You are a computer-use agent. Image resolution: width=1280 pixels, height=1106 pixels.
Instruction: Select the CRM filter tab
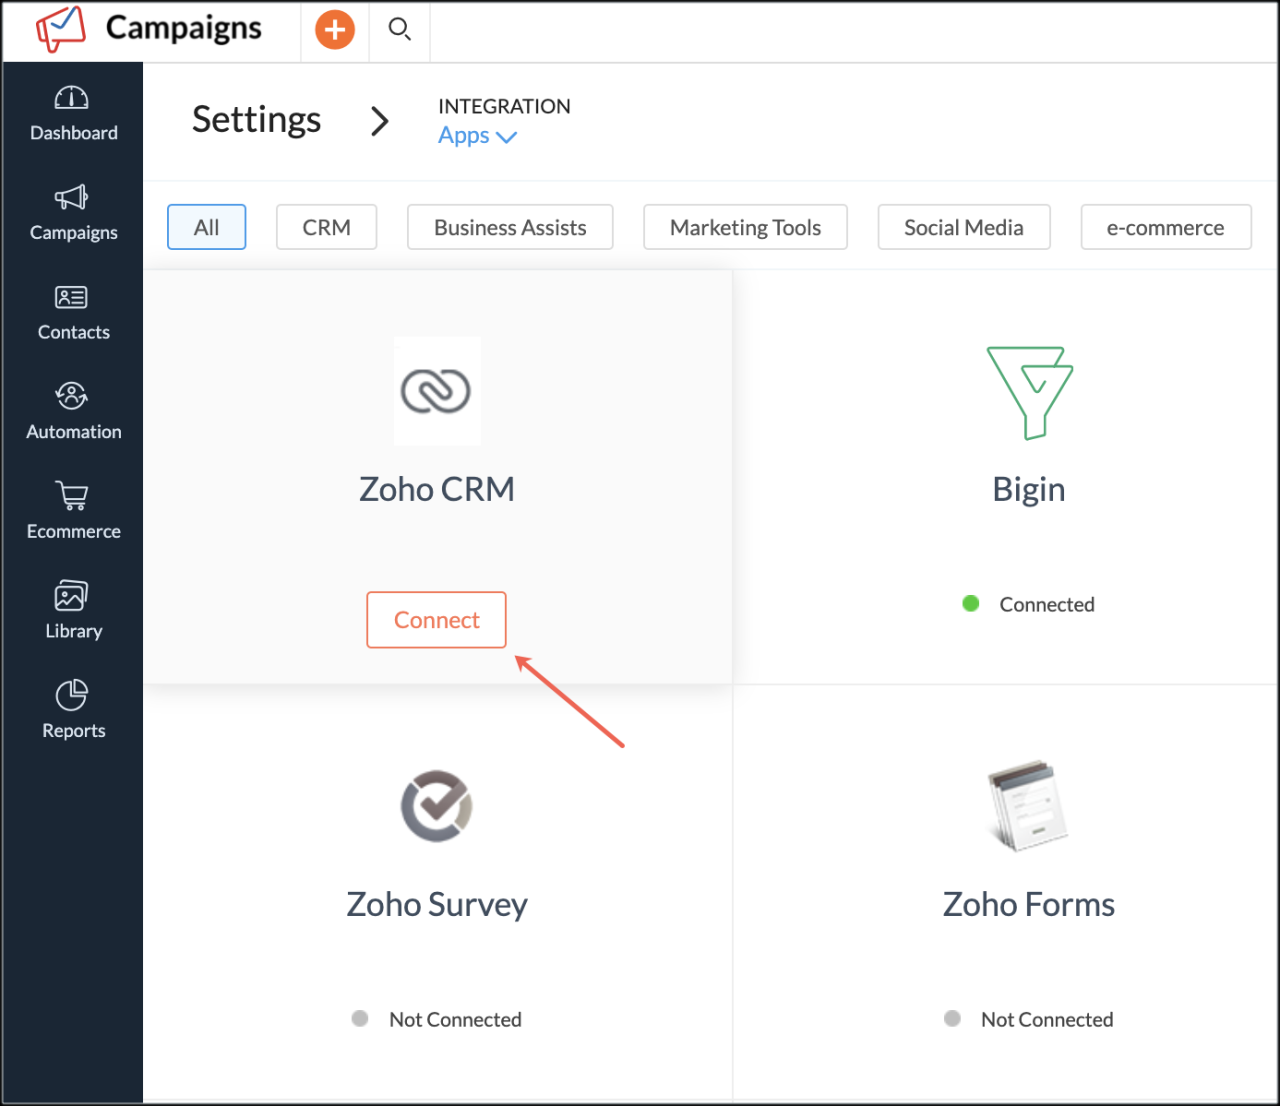327,227
